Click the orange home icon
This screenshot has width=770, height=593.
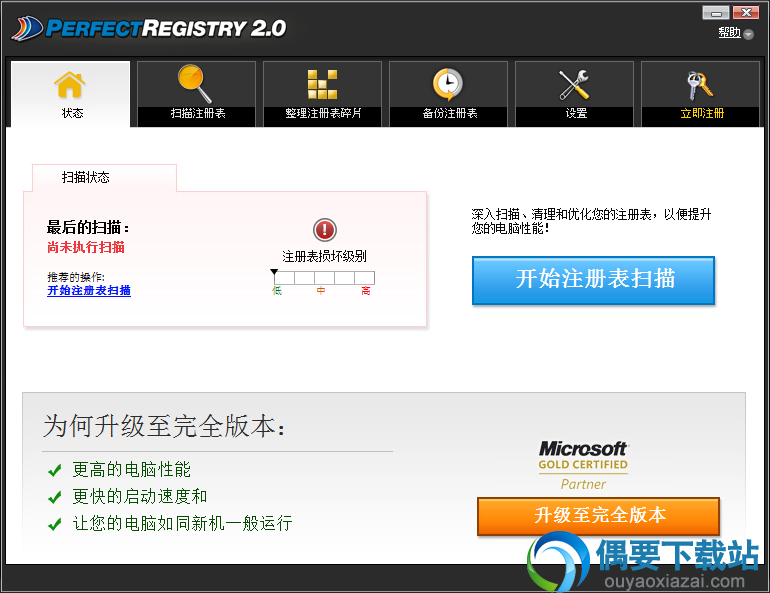point(70,85)
